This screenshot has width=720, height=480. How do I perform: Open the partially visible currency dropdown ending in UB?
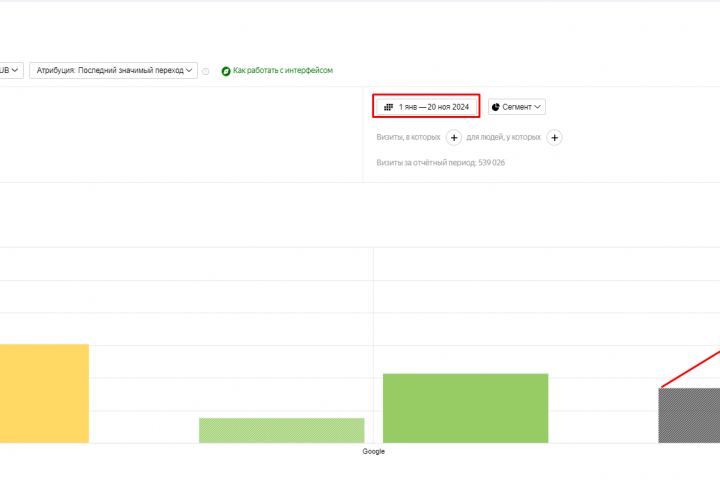point(11,70)
